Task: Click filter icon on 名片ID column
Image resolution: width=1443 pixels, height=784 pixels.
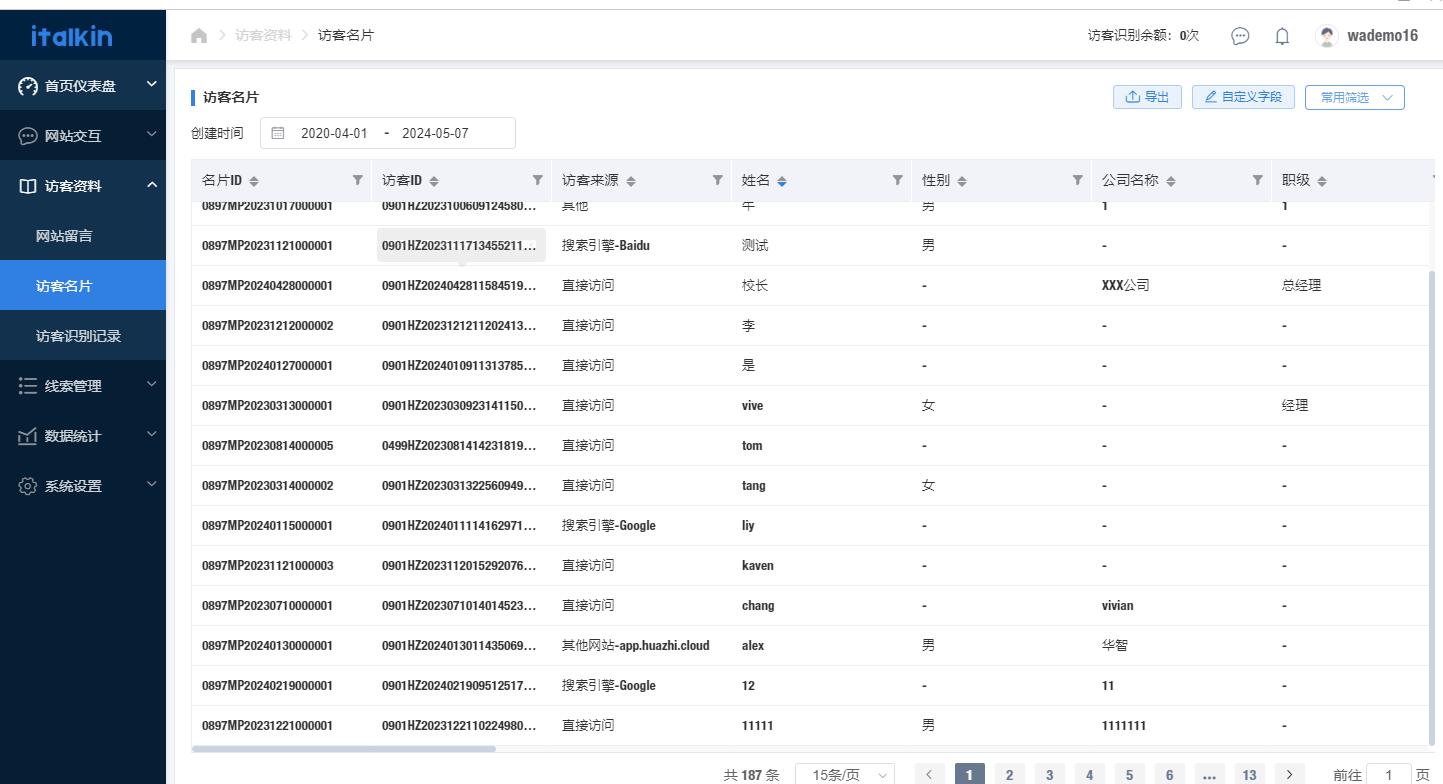Action: 358,180
